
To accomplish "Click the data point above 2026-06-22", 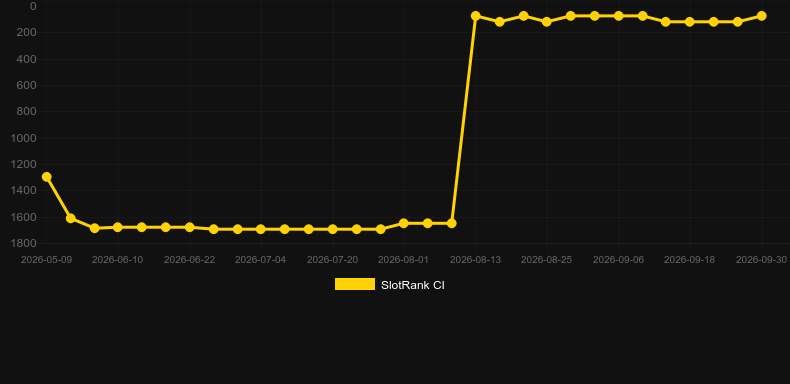I will pyautogui.click(x=189, y=227).
